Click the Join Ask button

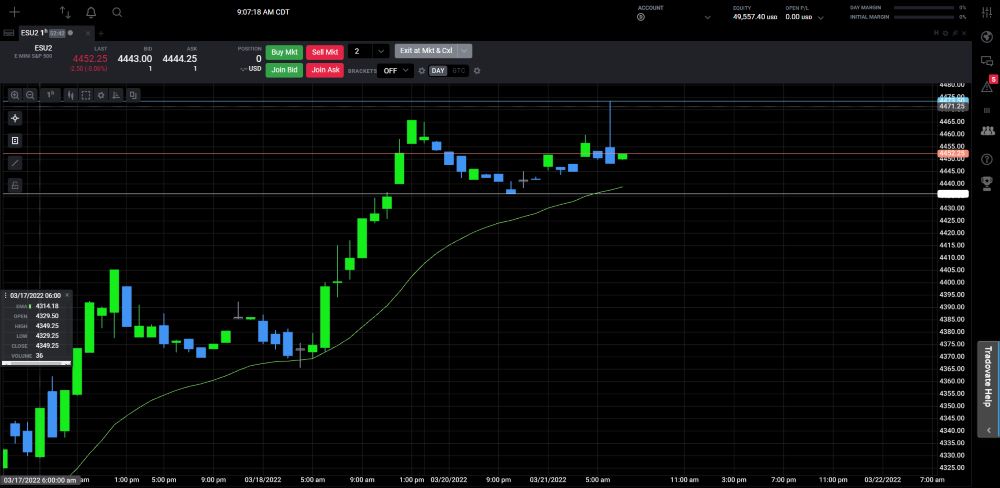325,70
